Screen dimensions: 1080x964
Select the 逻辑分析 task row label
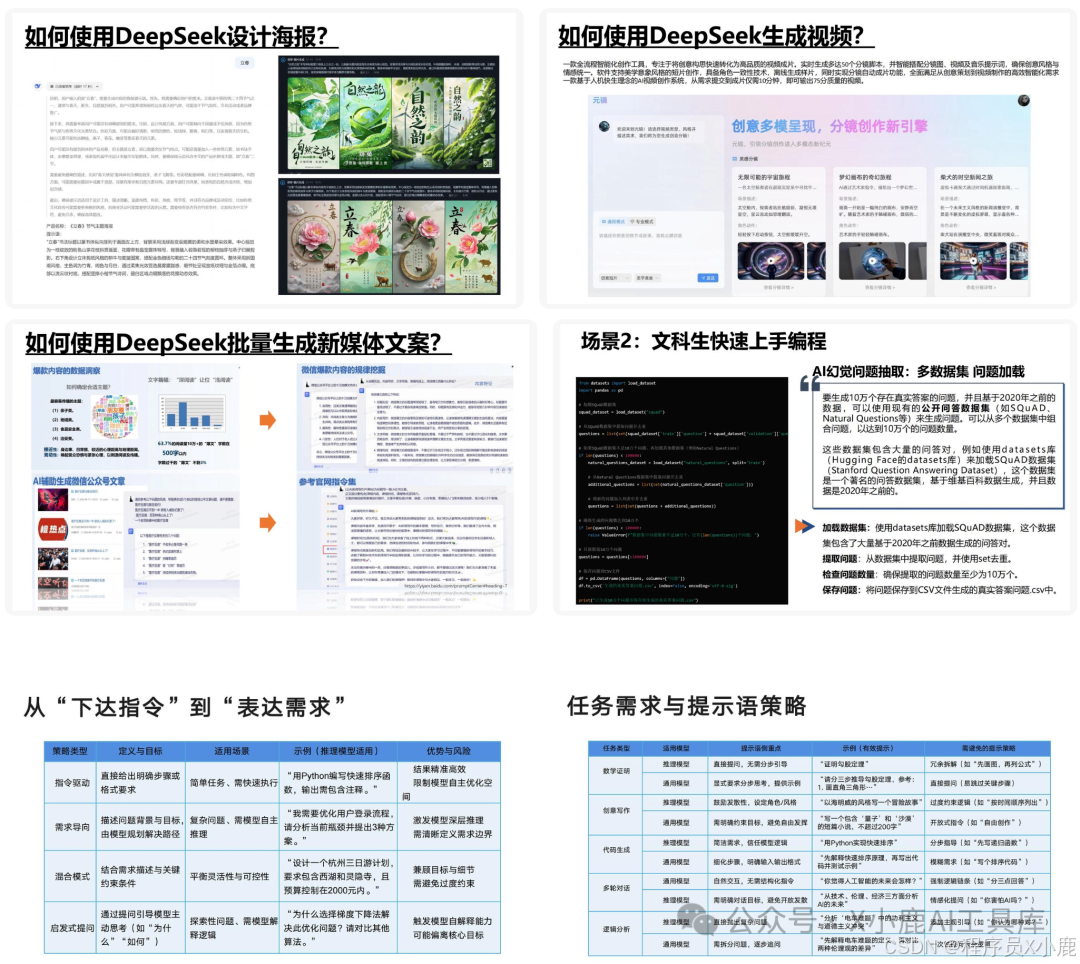coord(616,929)
